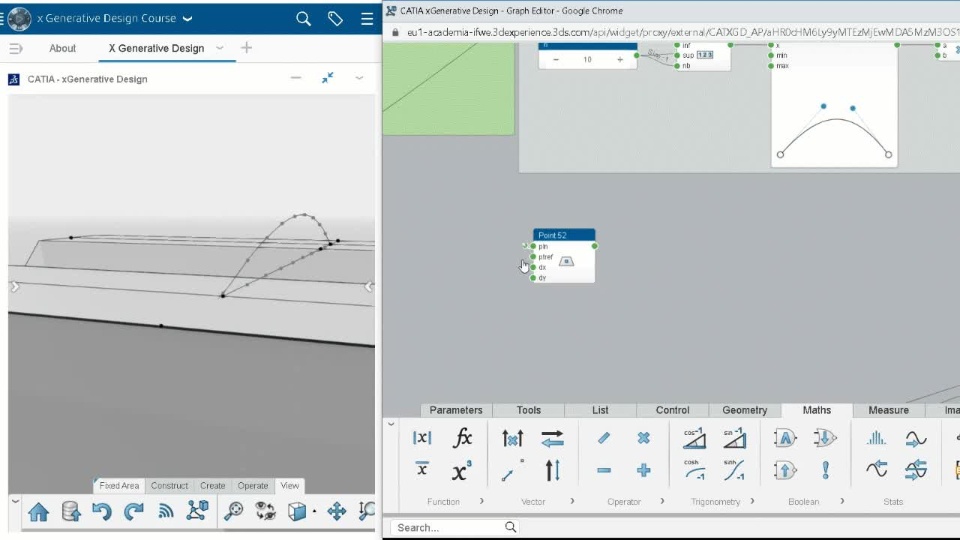Switch to the Tools tab

528,410
